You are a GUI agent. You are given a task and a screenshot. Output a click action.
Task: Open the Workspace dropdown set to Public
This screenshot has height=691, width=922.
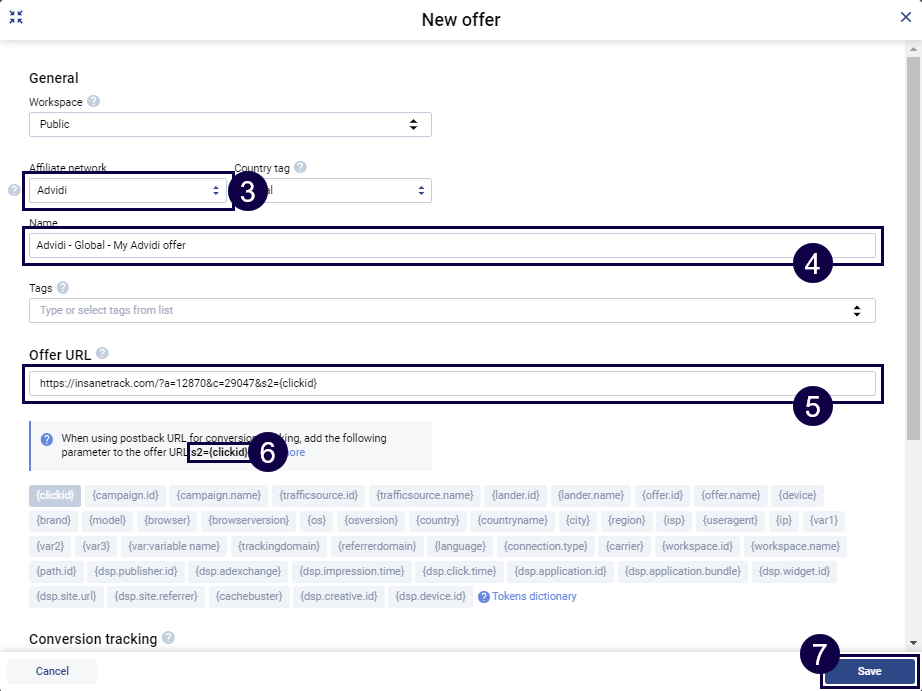pyautogui.click(x=230, y=124)
